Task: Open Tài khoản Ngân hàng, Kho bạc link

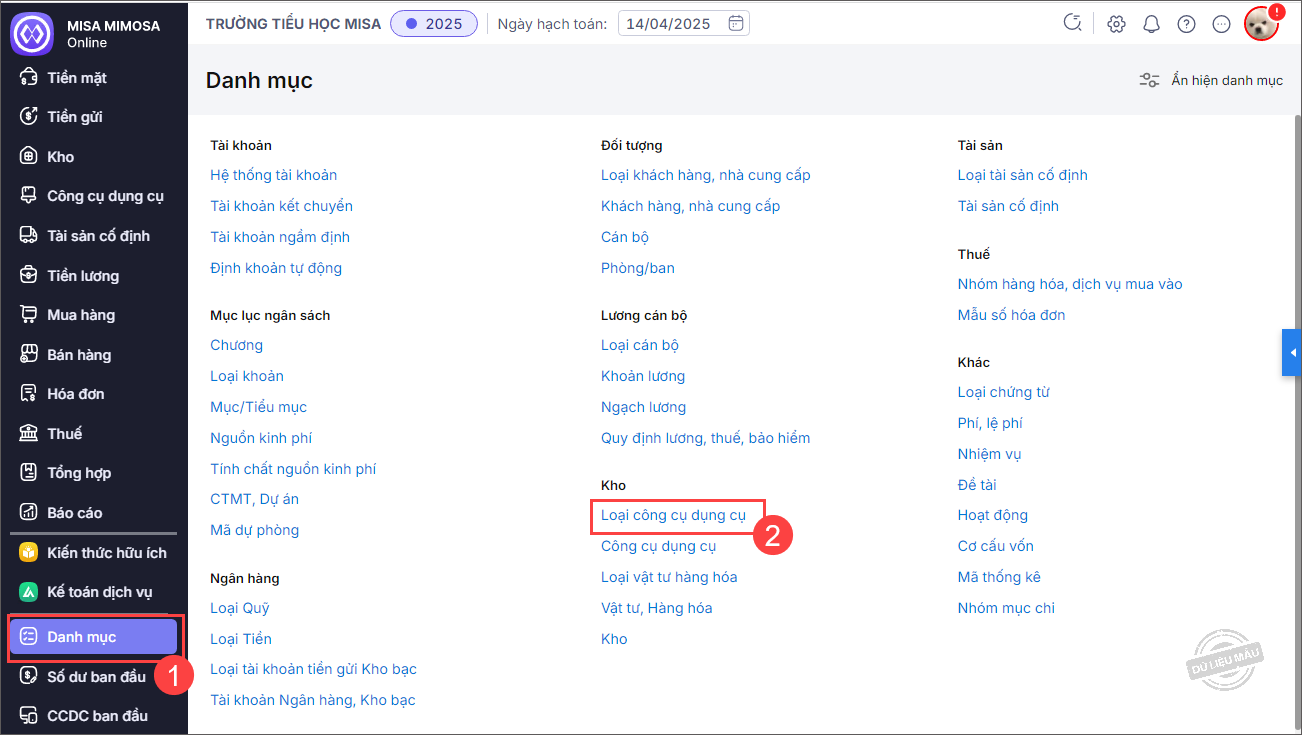Action: [313, 700]
